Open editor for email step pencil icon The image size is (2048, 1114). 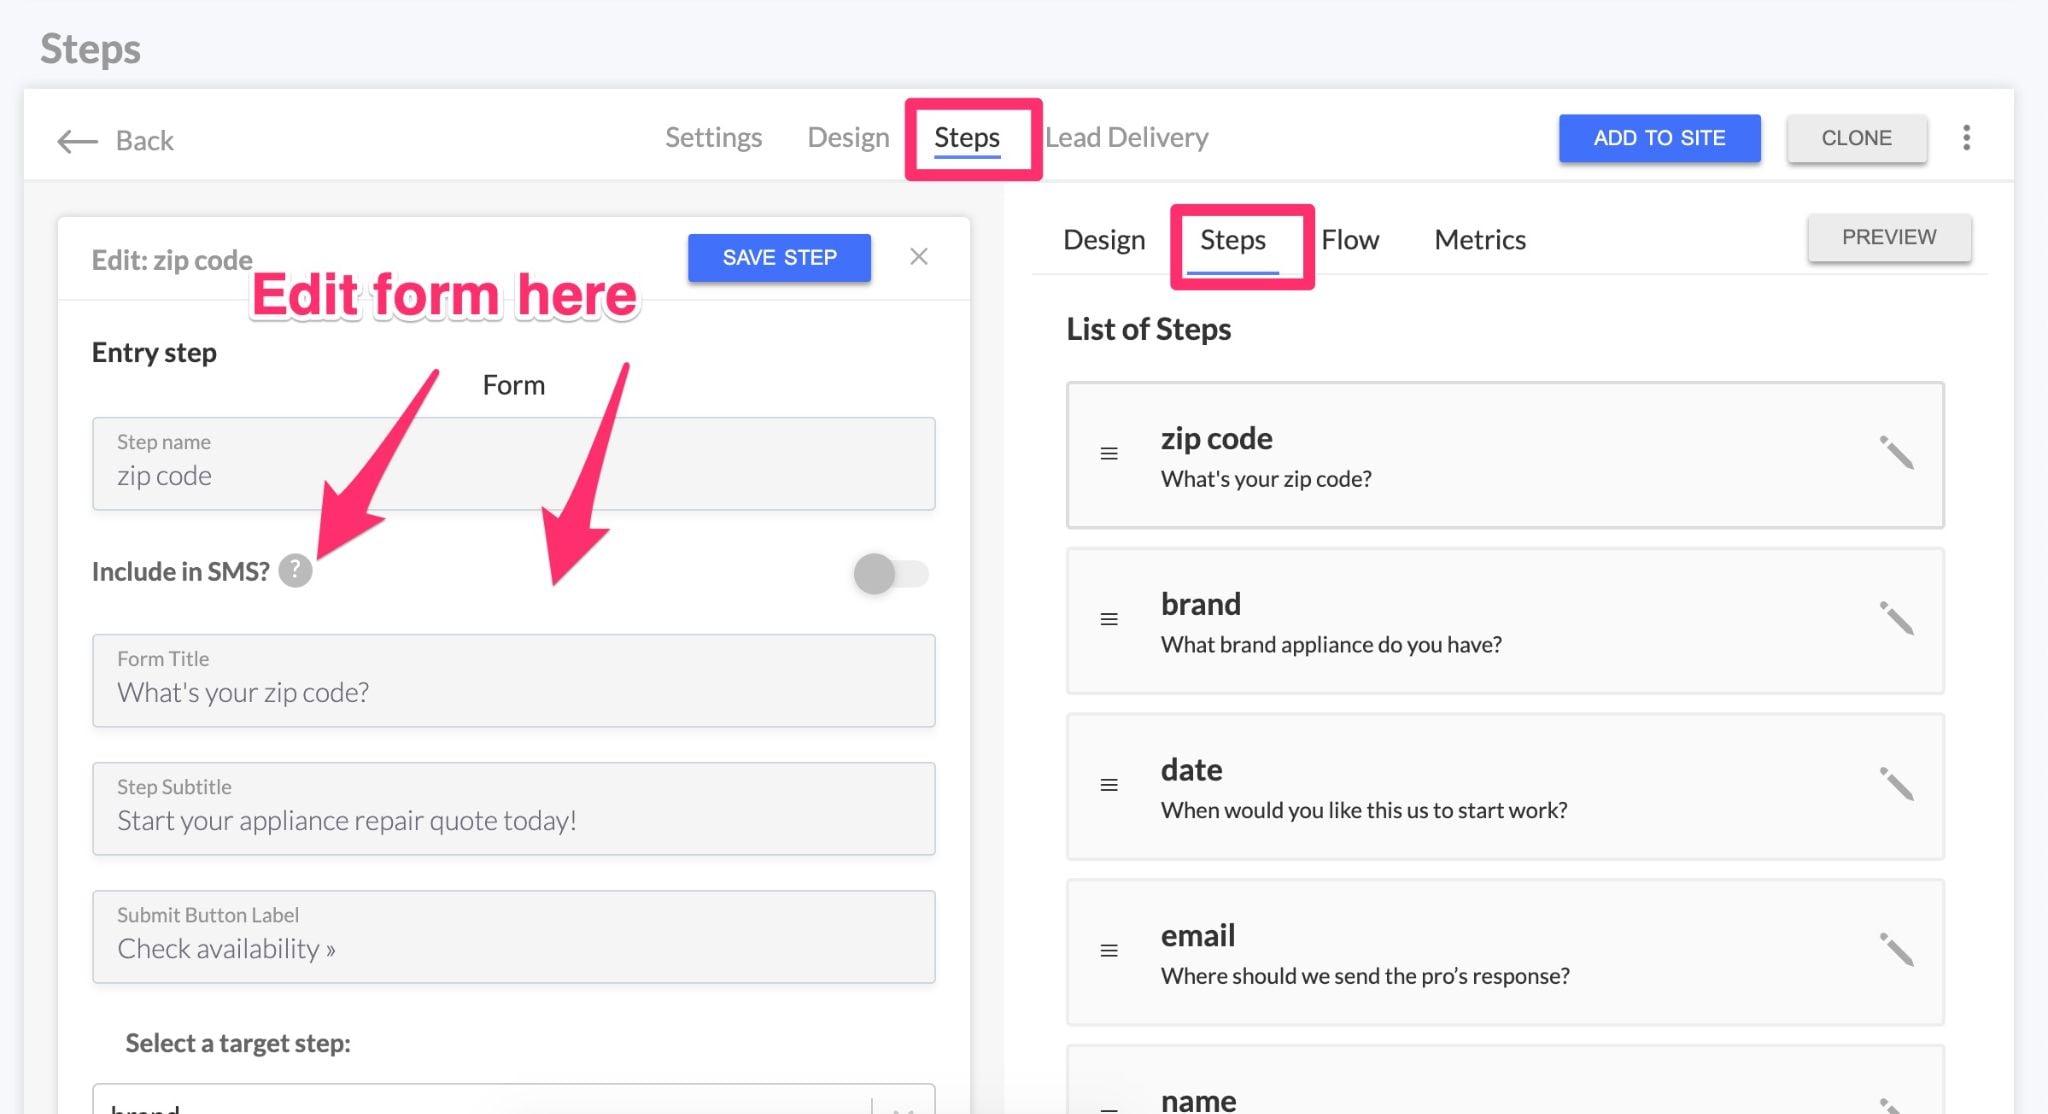tap(1895, 950)
